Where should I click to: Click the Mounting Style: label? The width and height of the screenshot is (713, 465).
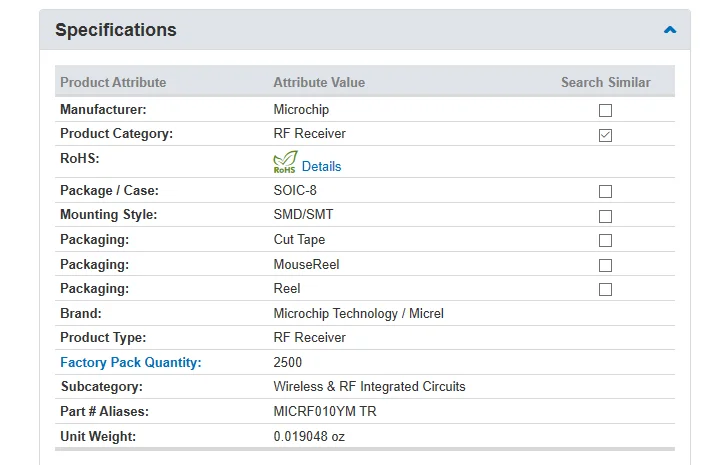(x=108, y=215)
